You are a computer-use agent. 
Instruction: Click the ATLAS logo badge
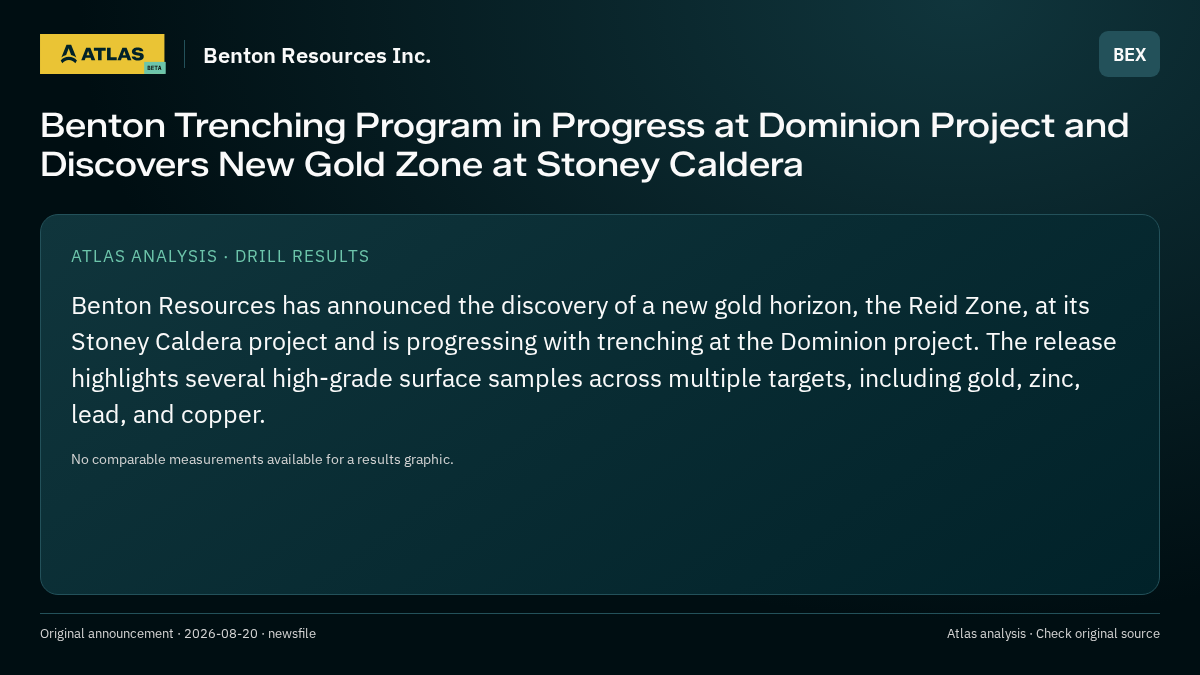coord(102,54)
